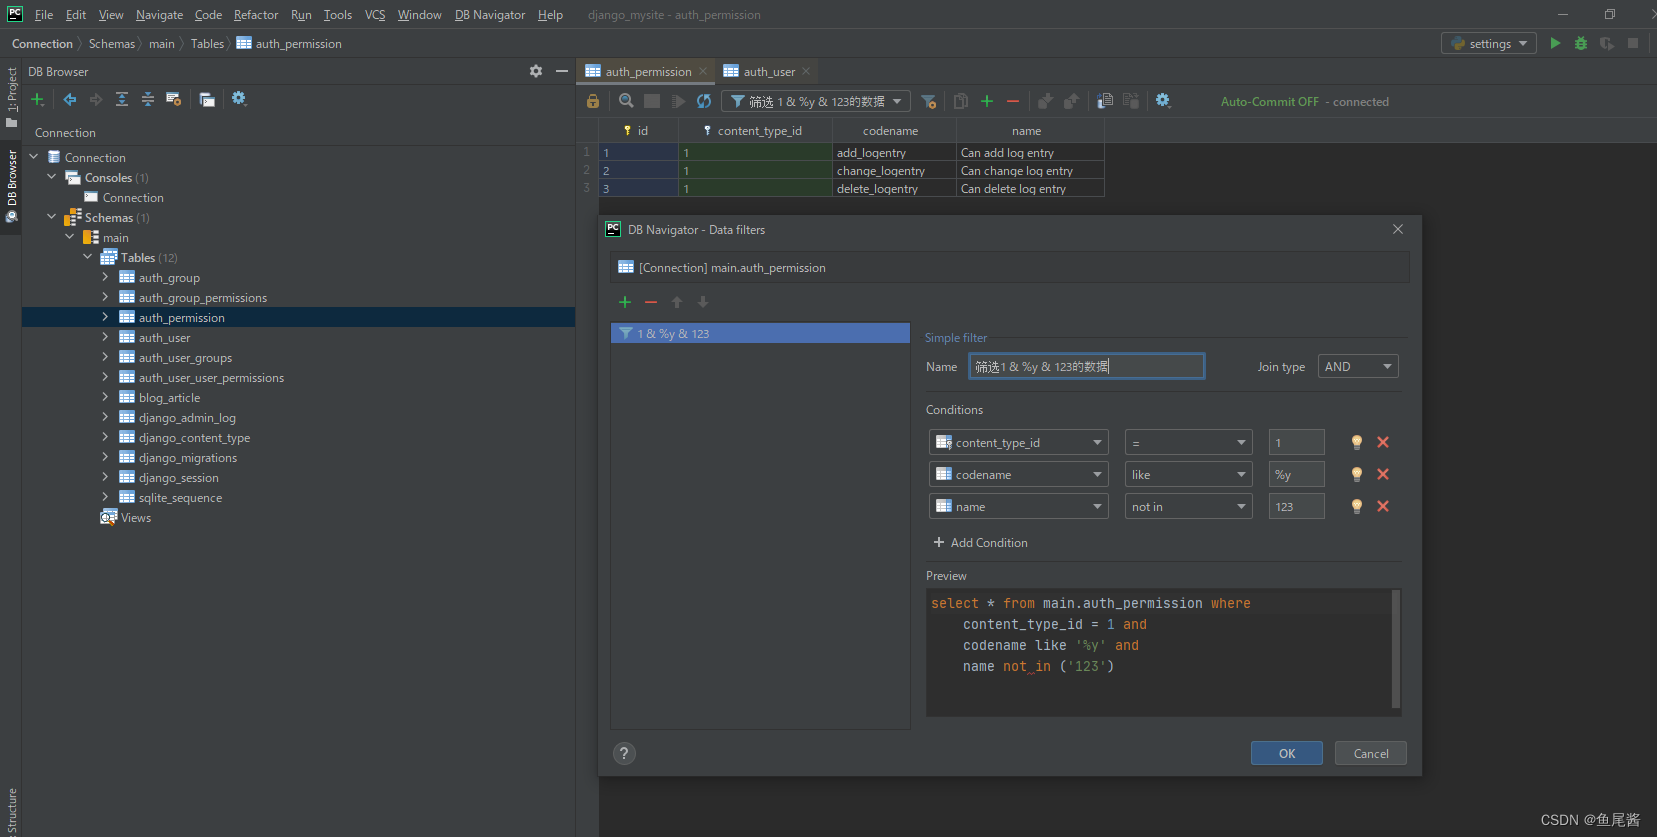The width and height of the screenshot is (1657, 837).
Task: Add a new filter in the Data filters dialog
Action: click(625, 302)
